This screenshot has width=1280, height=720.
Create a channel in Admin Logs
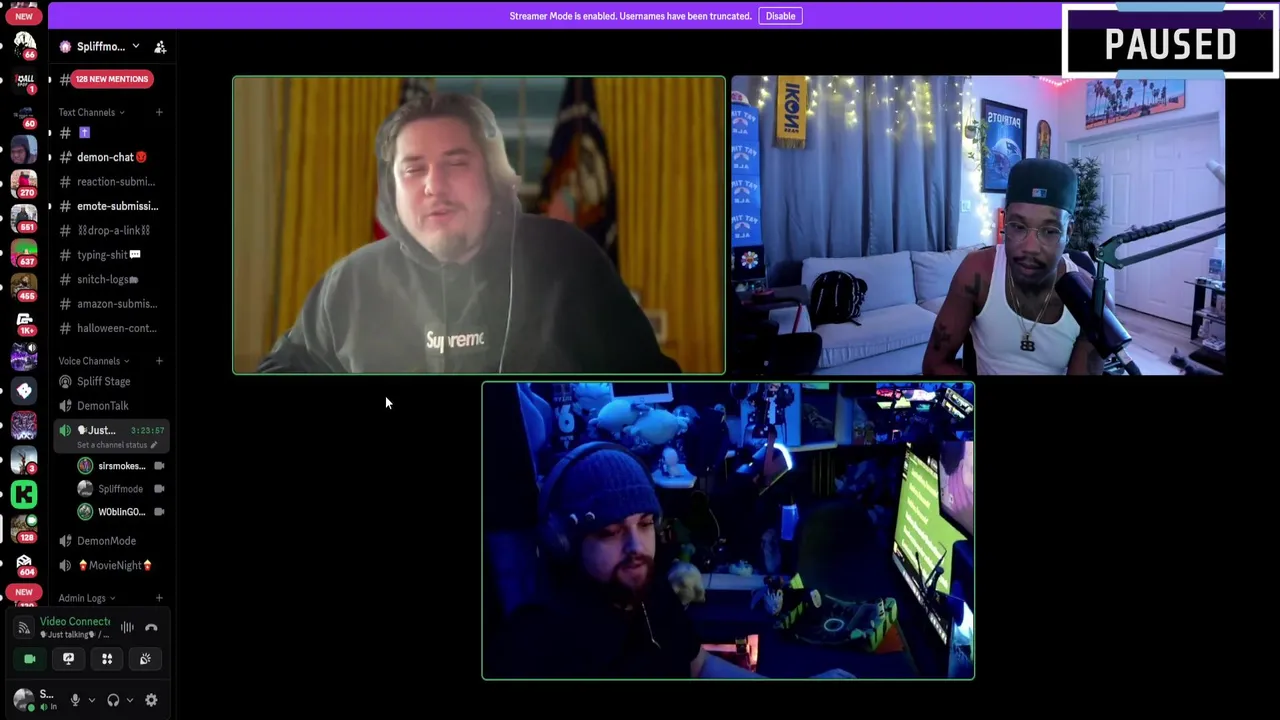point(159,598)
